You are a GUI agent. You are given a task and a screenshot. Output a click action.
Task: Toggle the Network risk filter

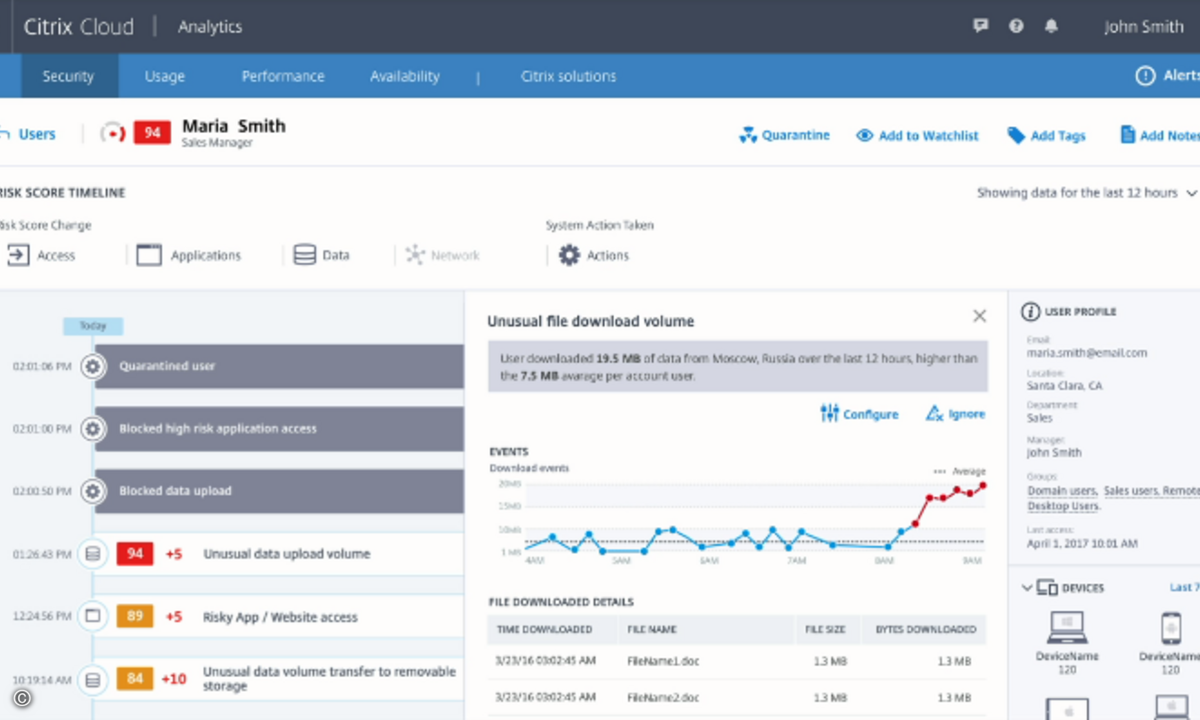click(x=442, y=255)
